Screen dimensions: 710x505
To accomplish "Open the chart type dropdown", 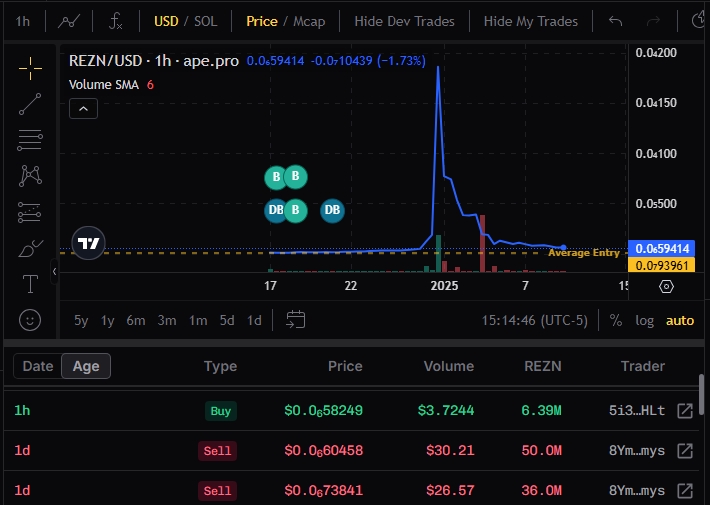I will coord(69,21).
